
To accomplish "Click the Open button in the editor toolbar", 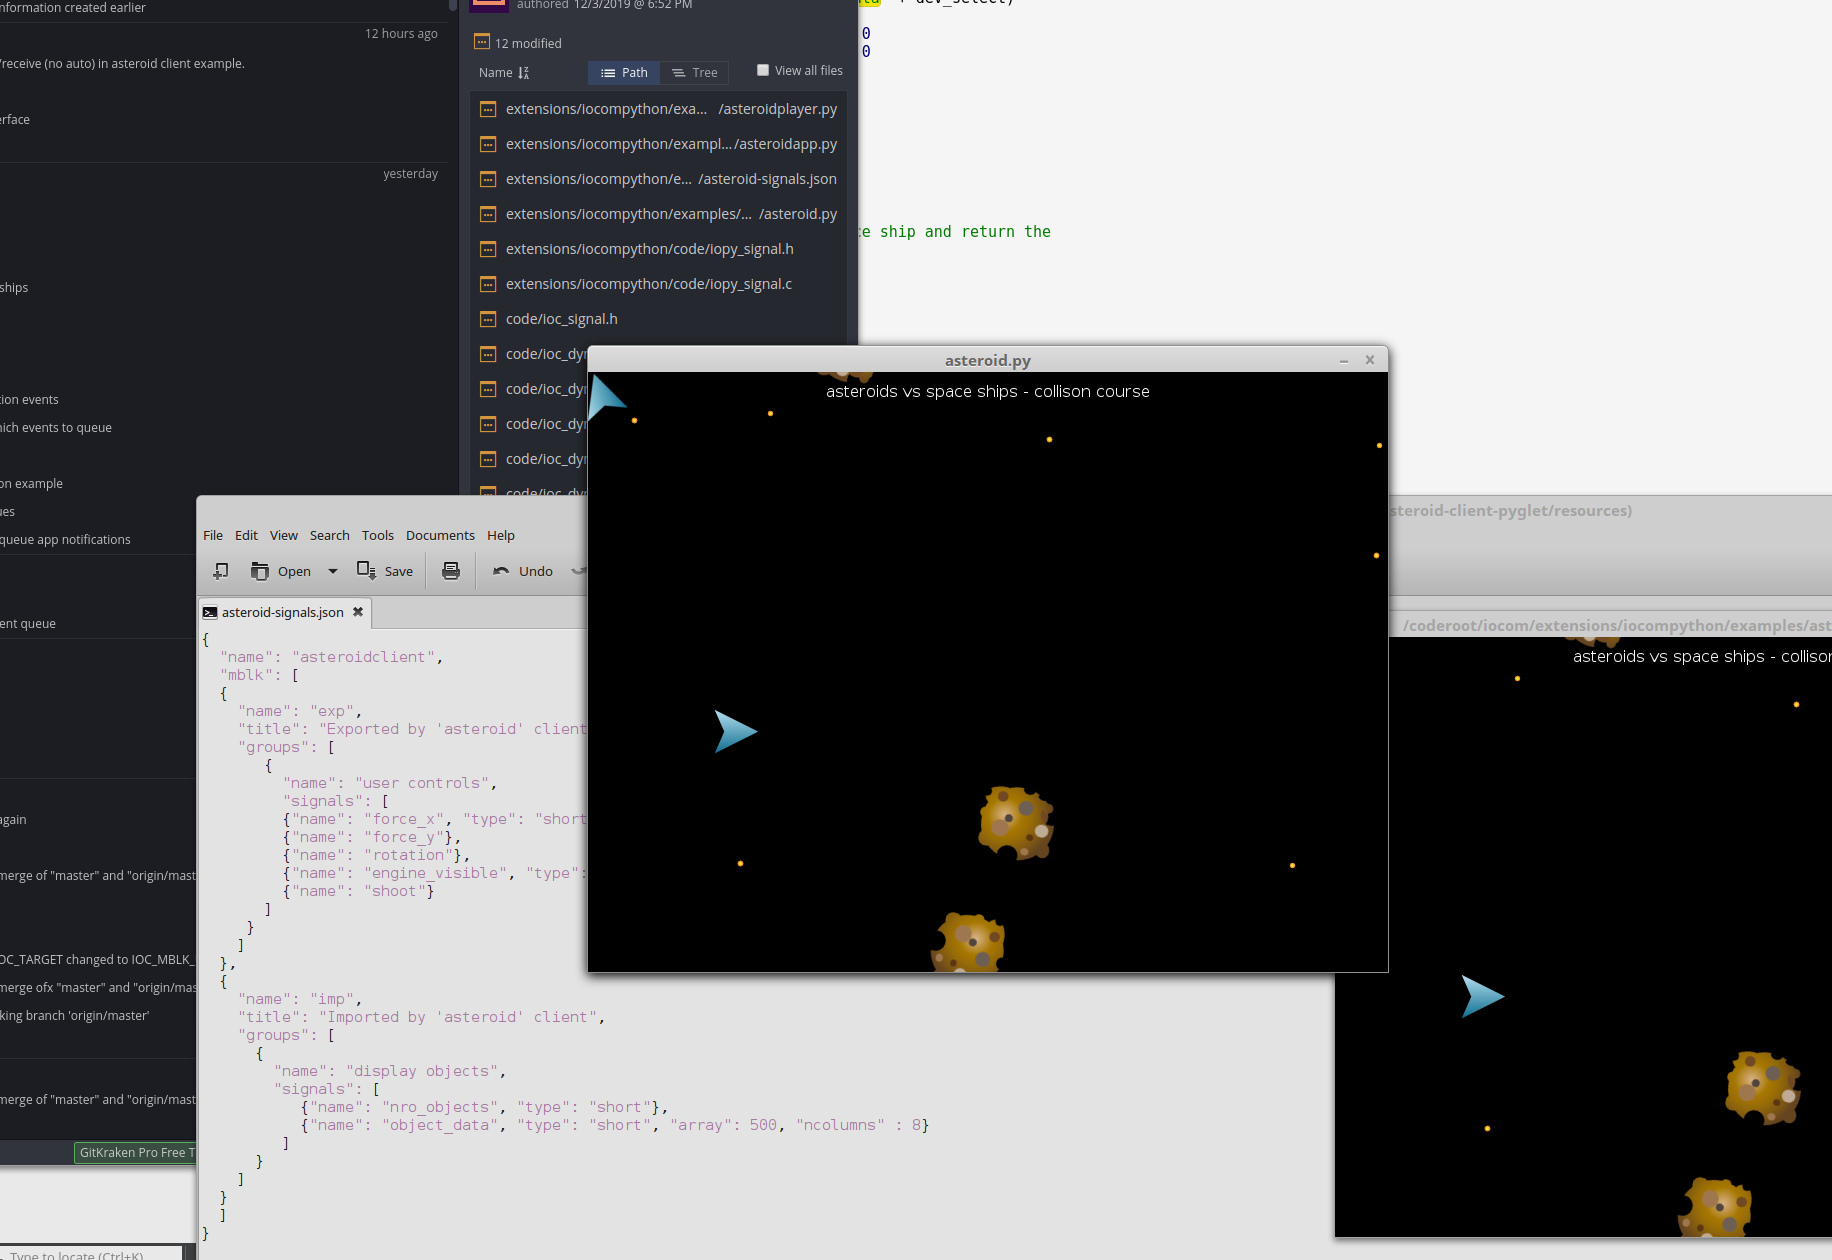I will coord(281,571).
